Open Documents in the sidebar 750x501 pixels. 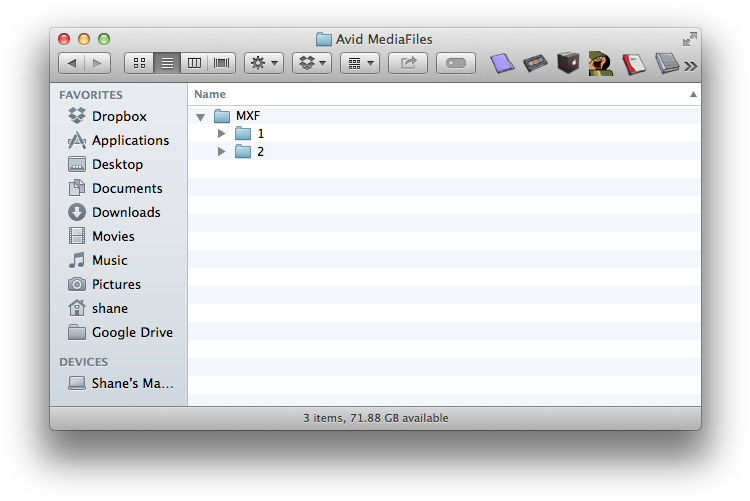[119, 188]
